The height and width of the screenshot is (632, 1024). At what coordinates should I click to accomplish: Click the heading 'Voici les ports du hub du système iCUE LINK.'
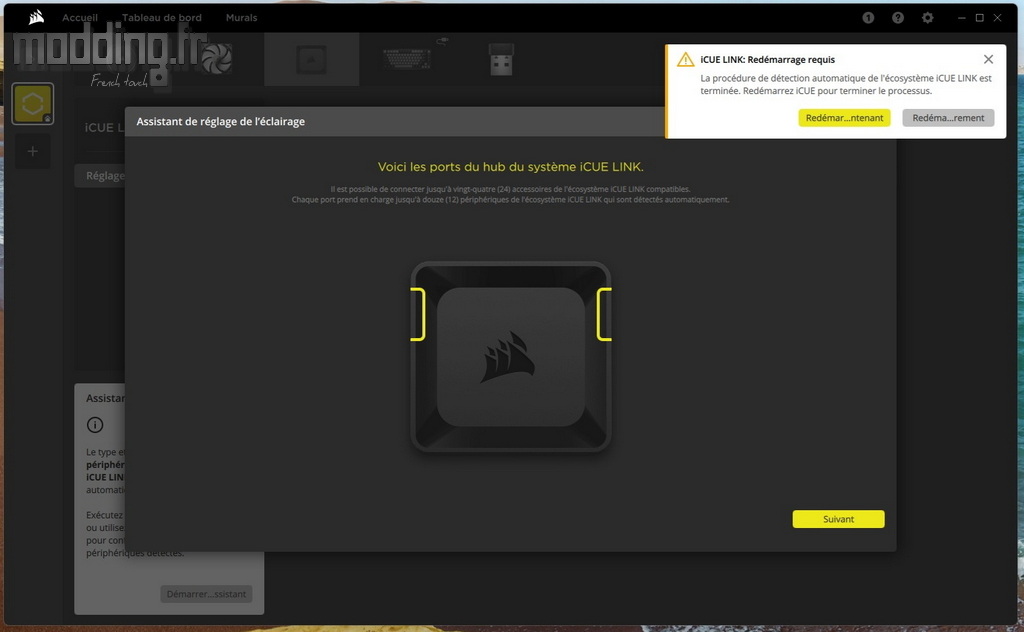(511, 167)
